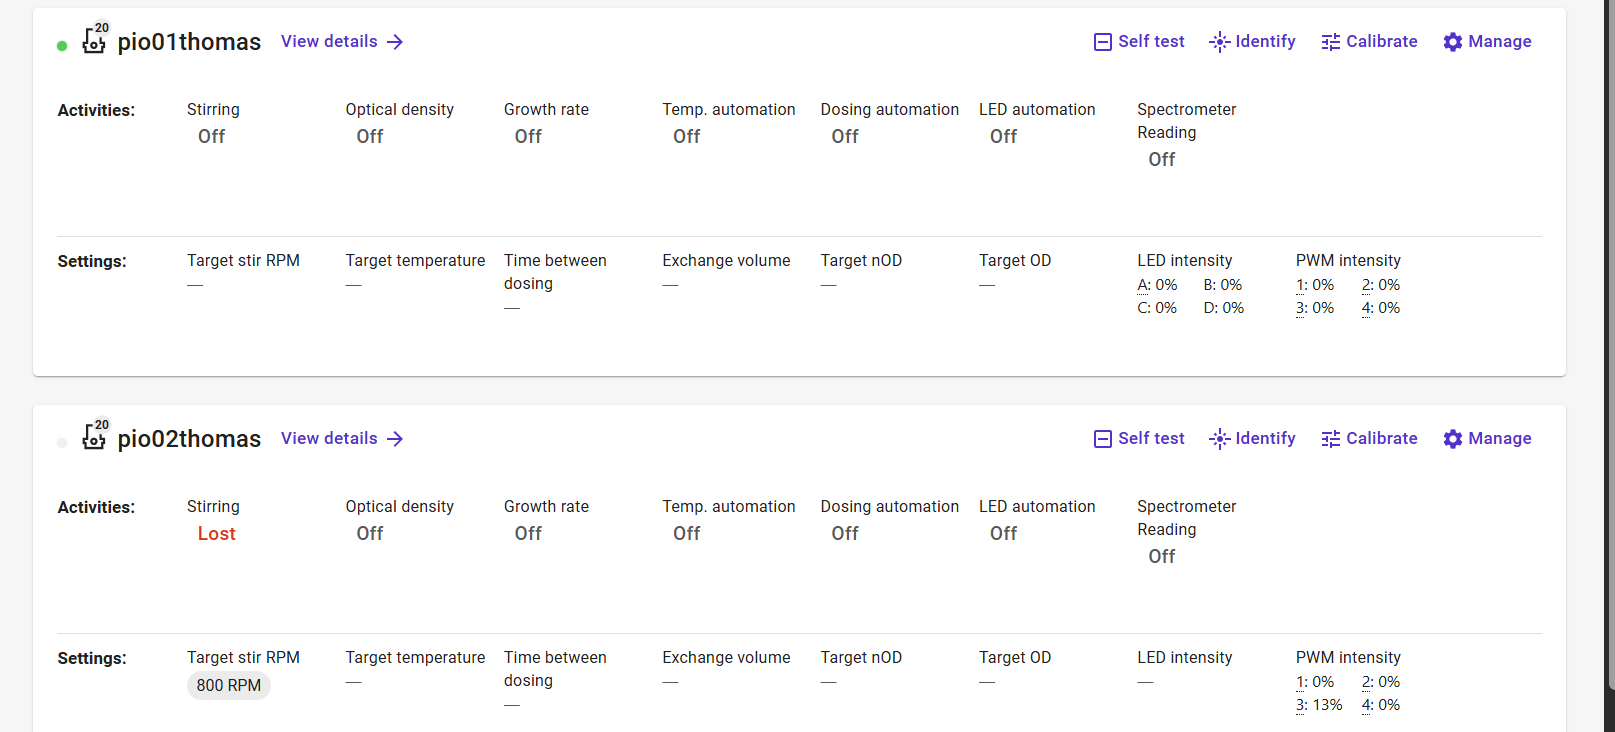The width and height of the screenshot is (1615, 732).
Task: Click Identify icon for pio01thomas
Action: point(1220,42)
